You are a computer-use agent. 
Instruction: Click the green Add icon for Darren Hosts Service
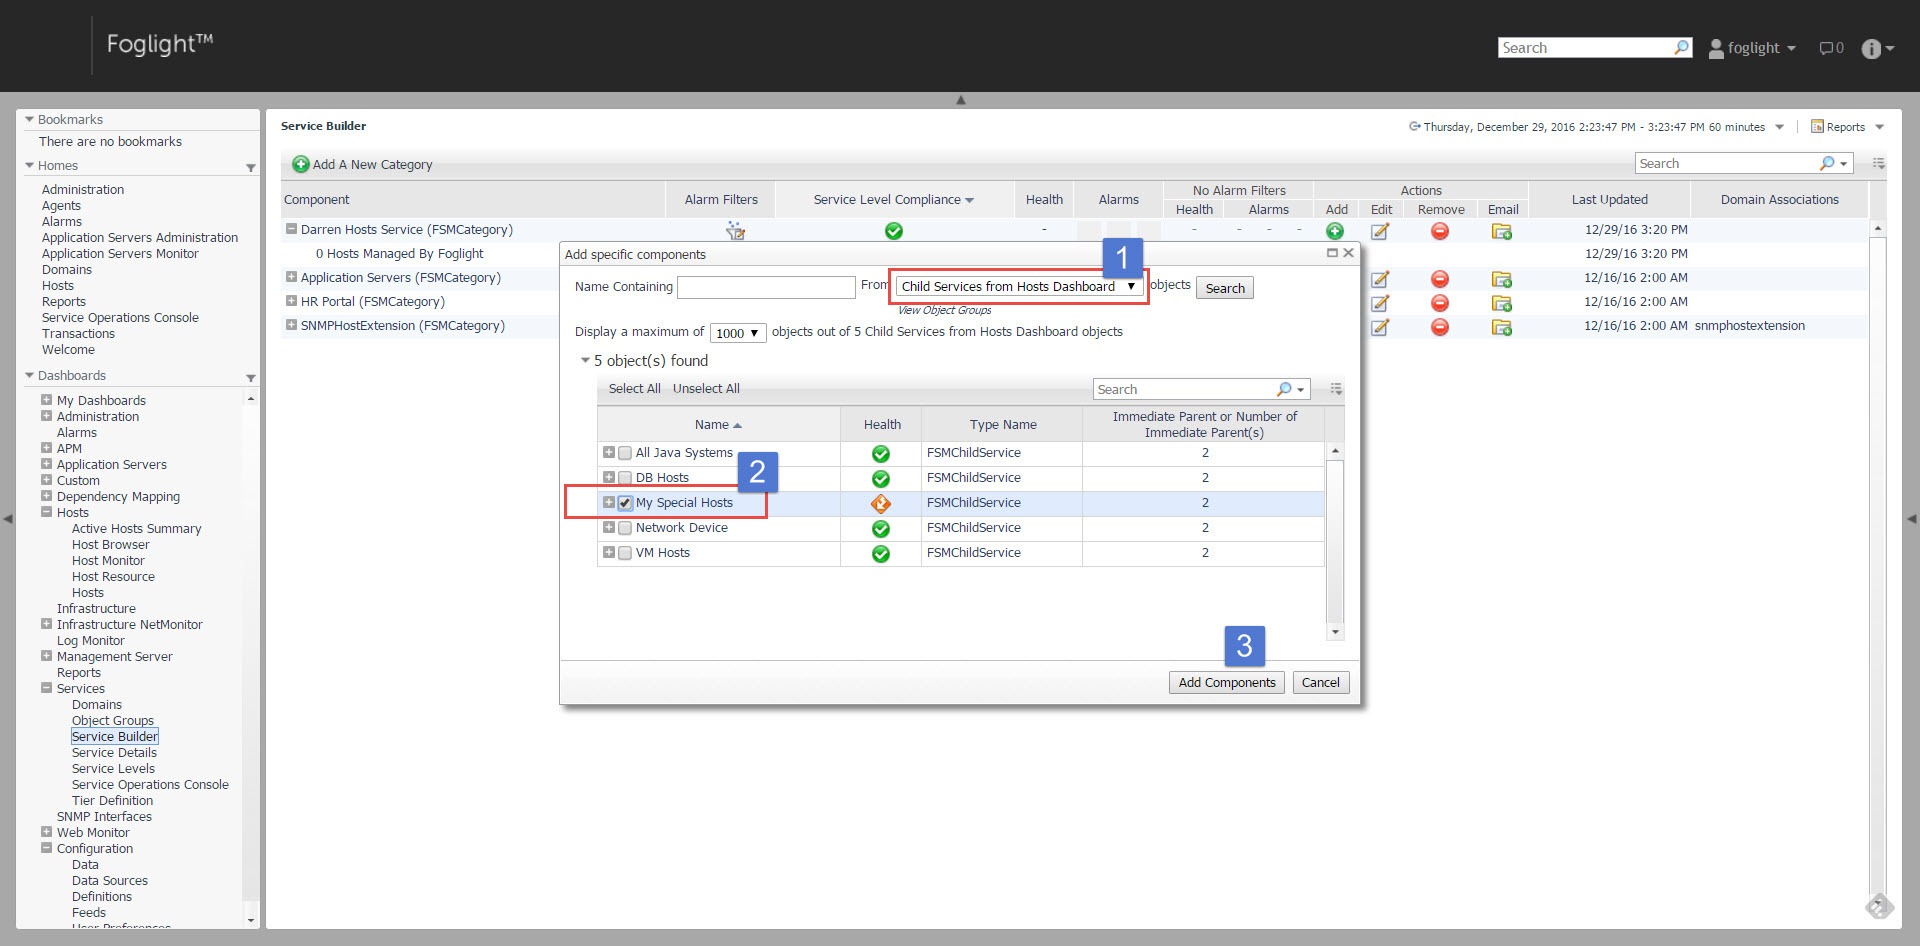(x=1335, y=231)
